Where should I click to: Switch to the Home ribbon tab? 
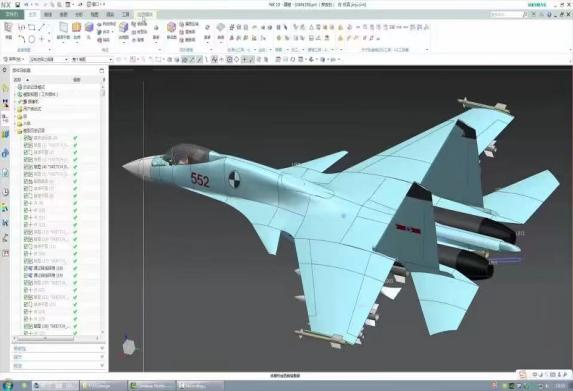[x=33, y=14]
